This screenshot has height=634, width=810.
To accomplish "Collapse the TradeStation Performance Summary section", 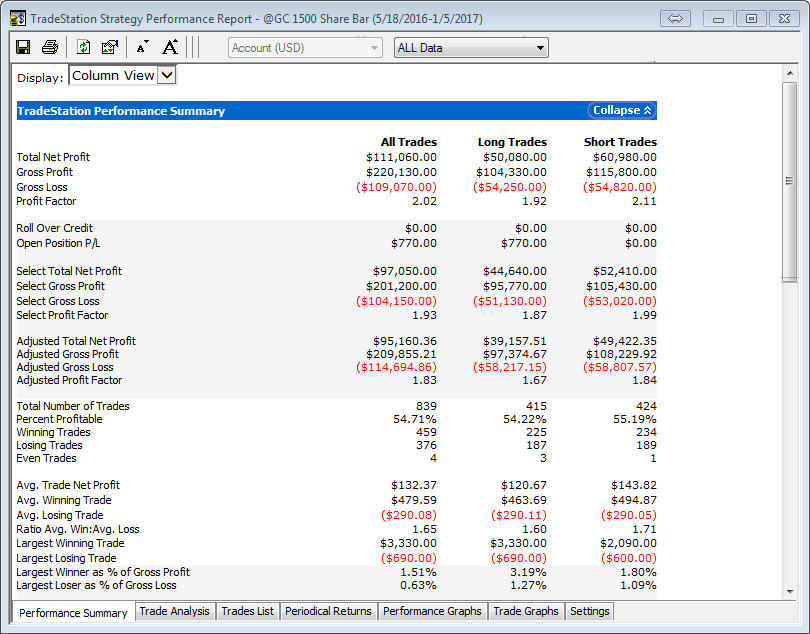I will pos(621,111).
